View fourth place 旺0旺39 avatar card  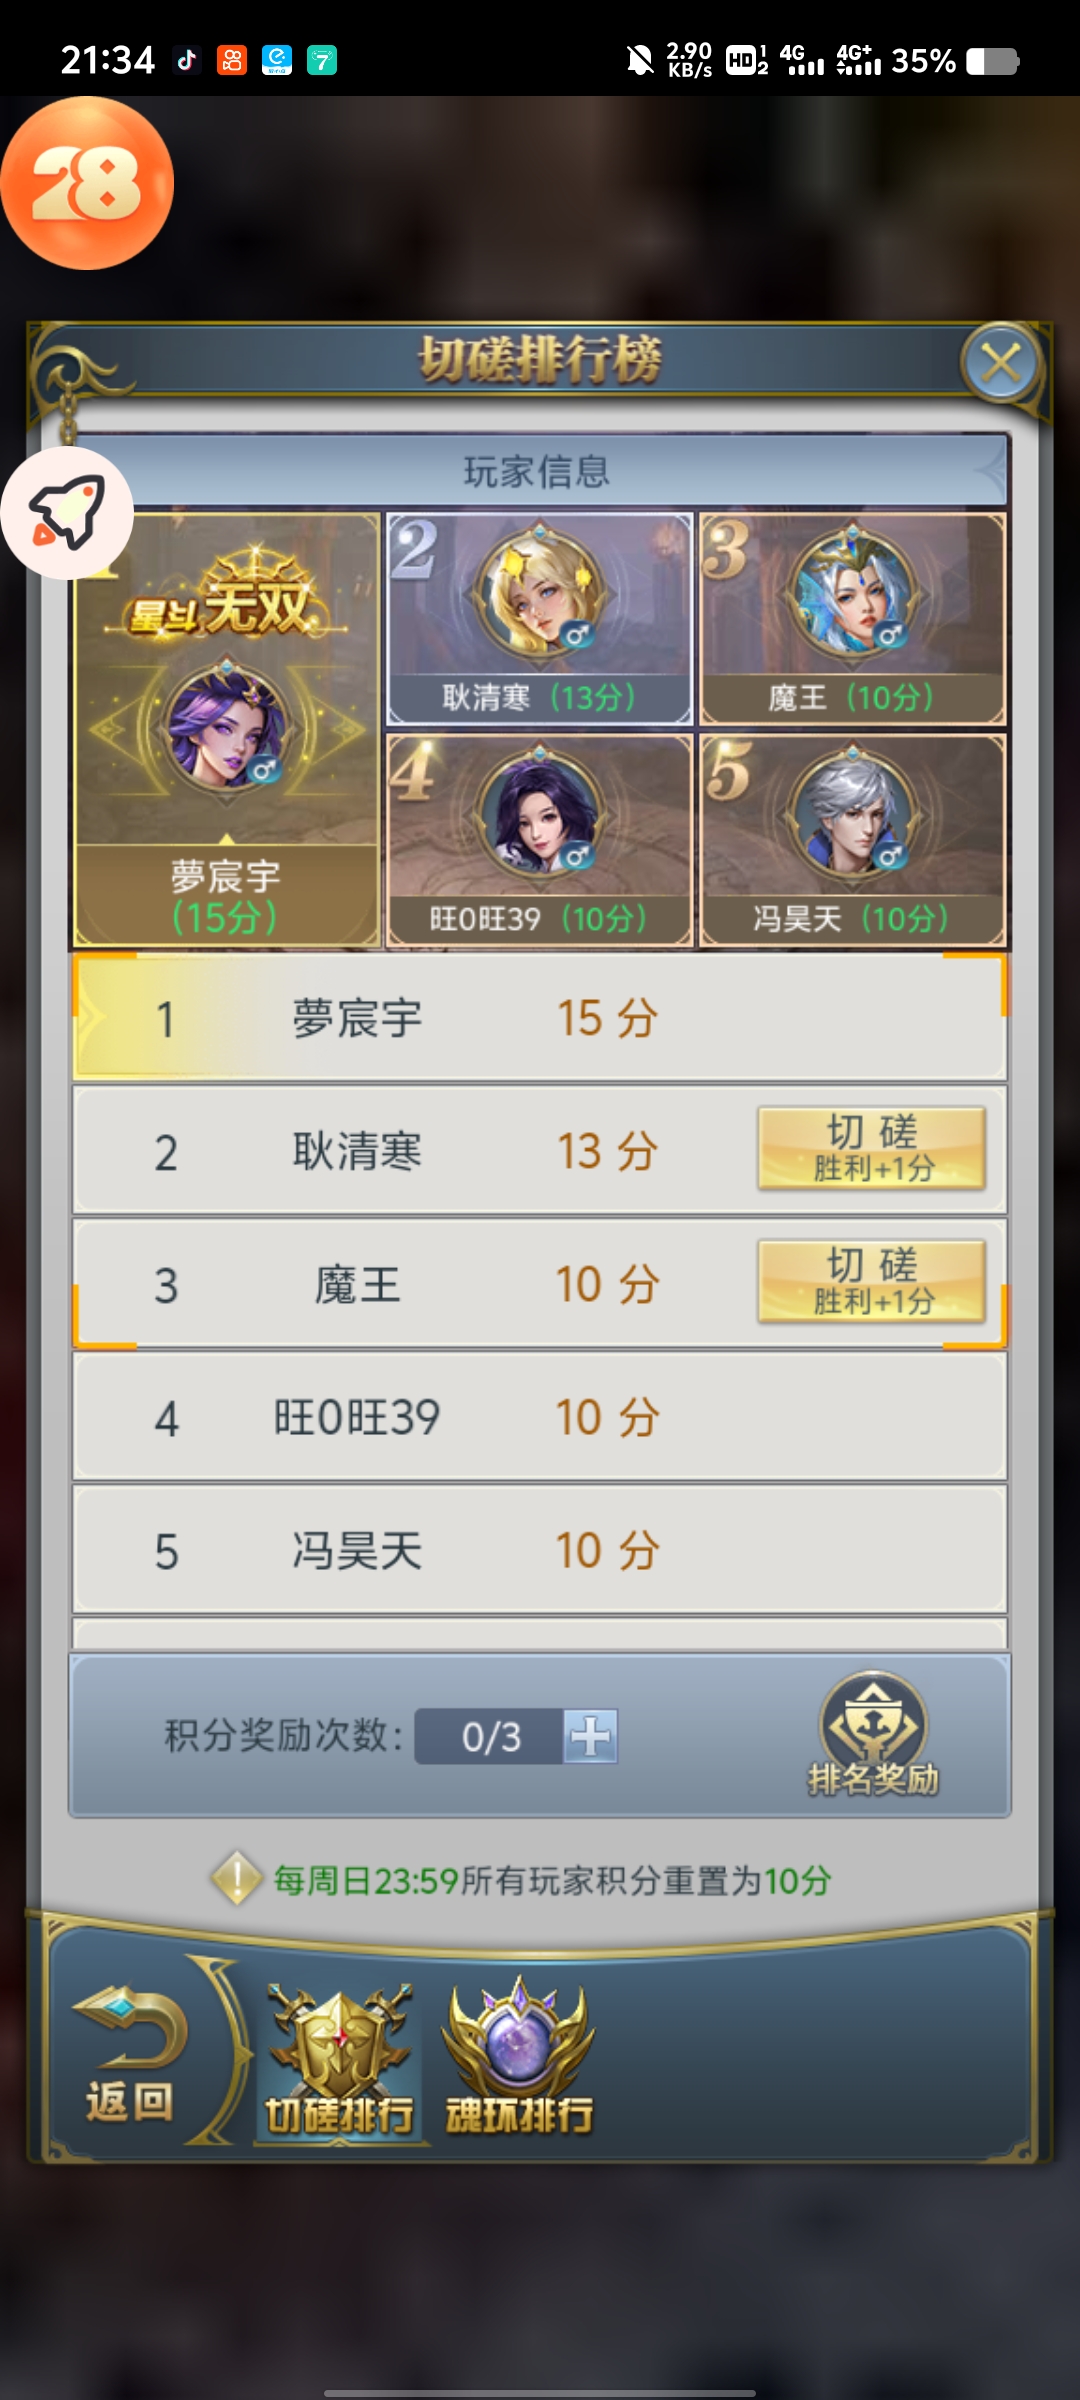click(540, 841)
